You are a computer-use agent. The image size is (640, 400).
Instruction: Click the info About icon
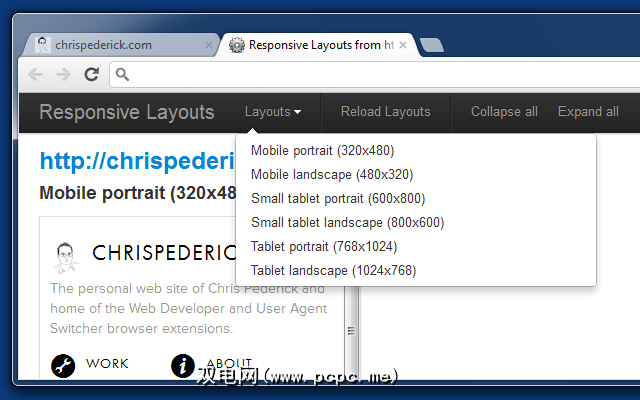pos(182,365)
